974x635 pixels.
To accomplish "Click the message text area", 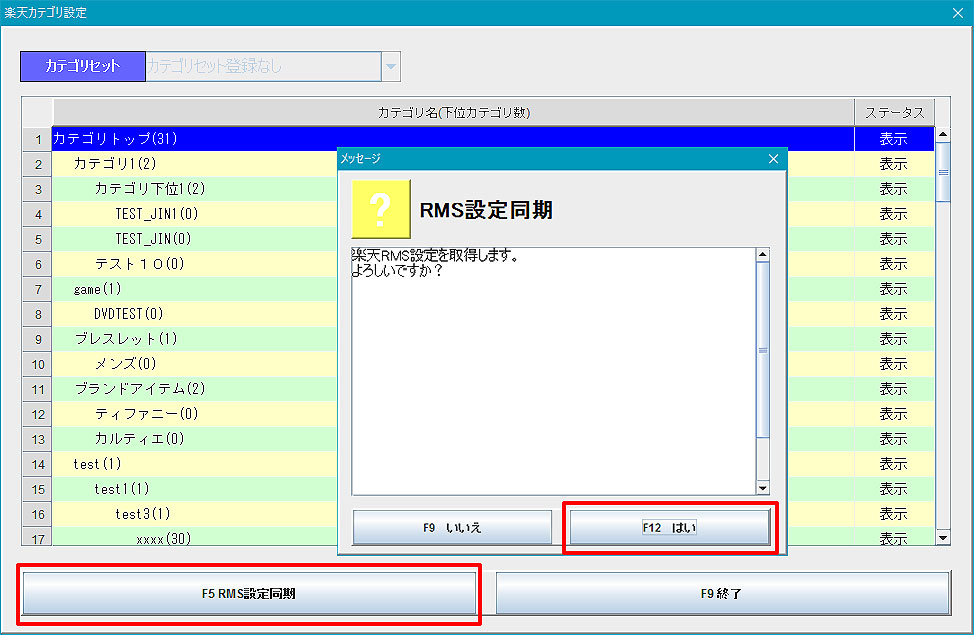I will point(553,372).
